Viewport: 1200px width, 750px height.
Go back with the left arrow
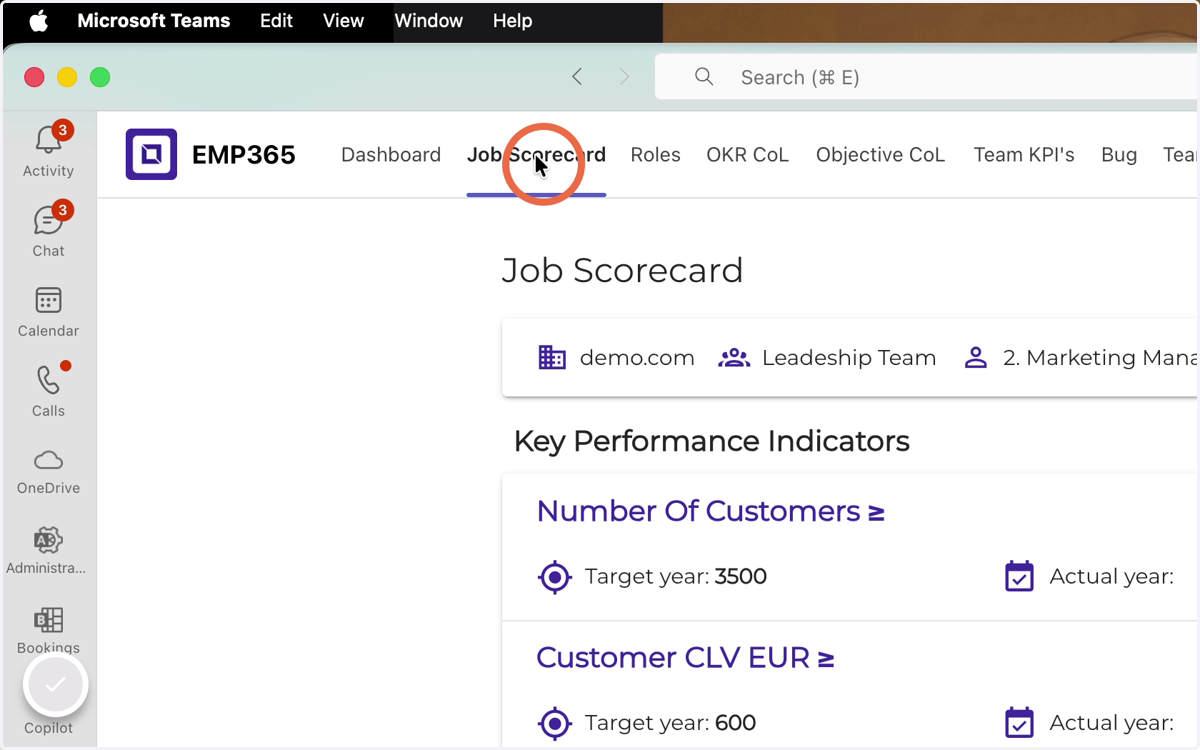pos(577,77)
